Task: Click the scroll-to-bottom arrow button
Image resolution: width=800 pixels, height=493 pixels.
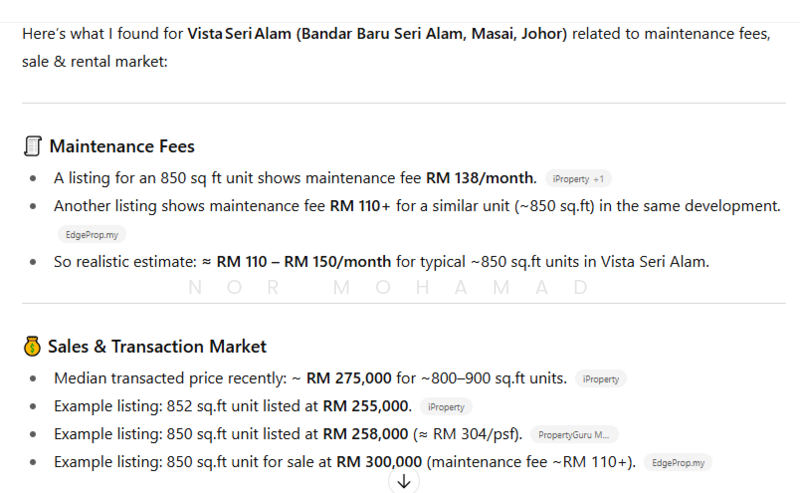Action: [x=404, y=481]
